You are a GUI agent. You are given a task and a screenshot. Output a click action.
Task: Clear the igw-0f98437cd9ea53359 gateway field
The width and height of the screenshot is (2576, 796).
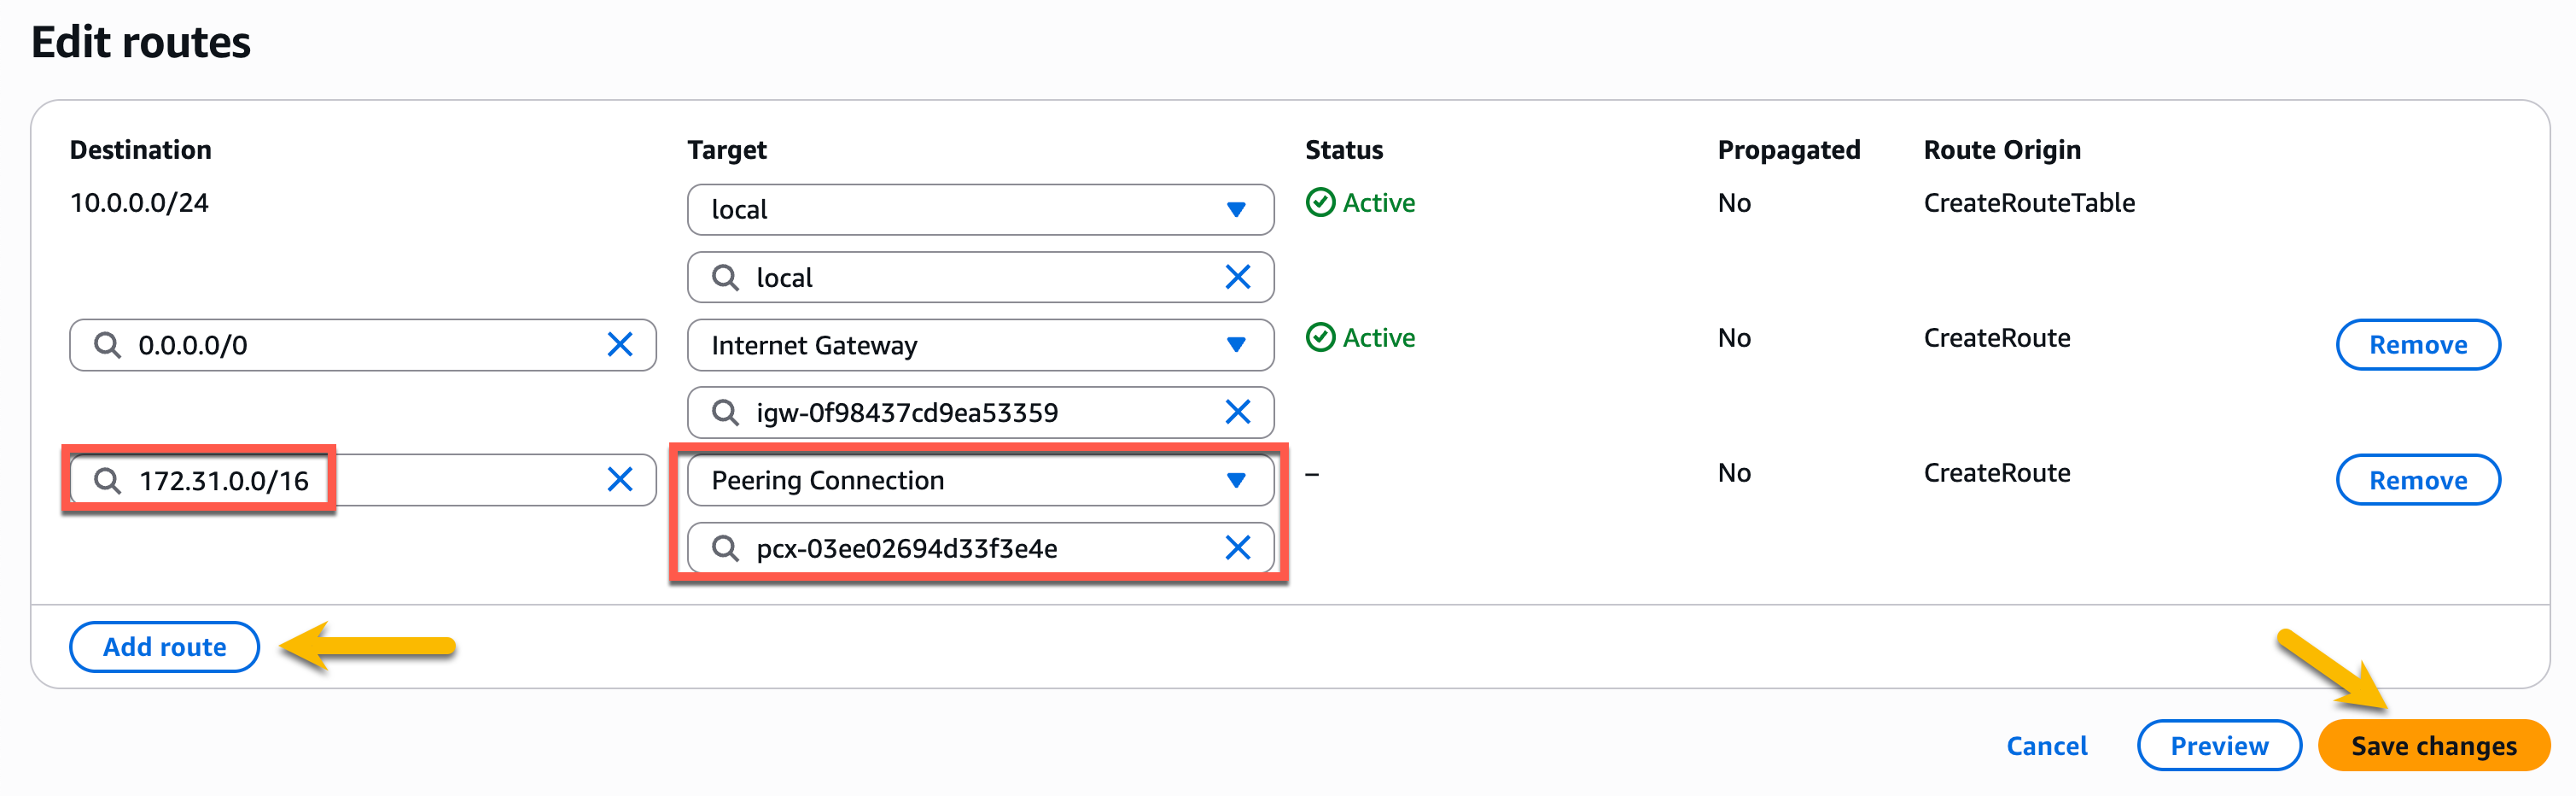pyautogui.click(x=1238, y=411)
